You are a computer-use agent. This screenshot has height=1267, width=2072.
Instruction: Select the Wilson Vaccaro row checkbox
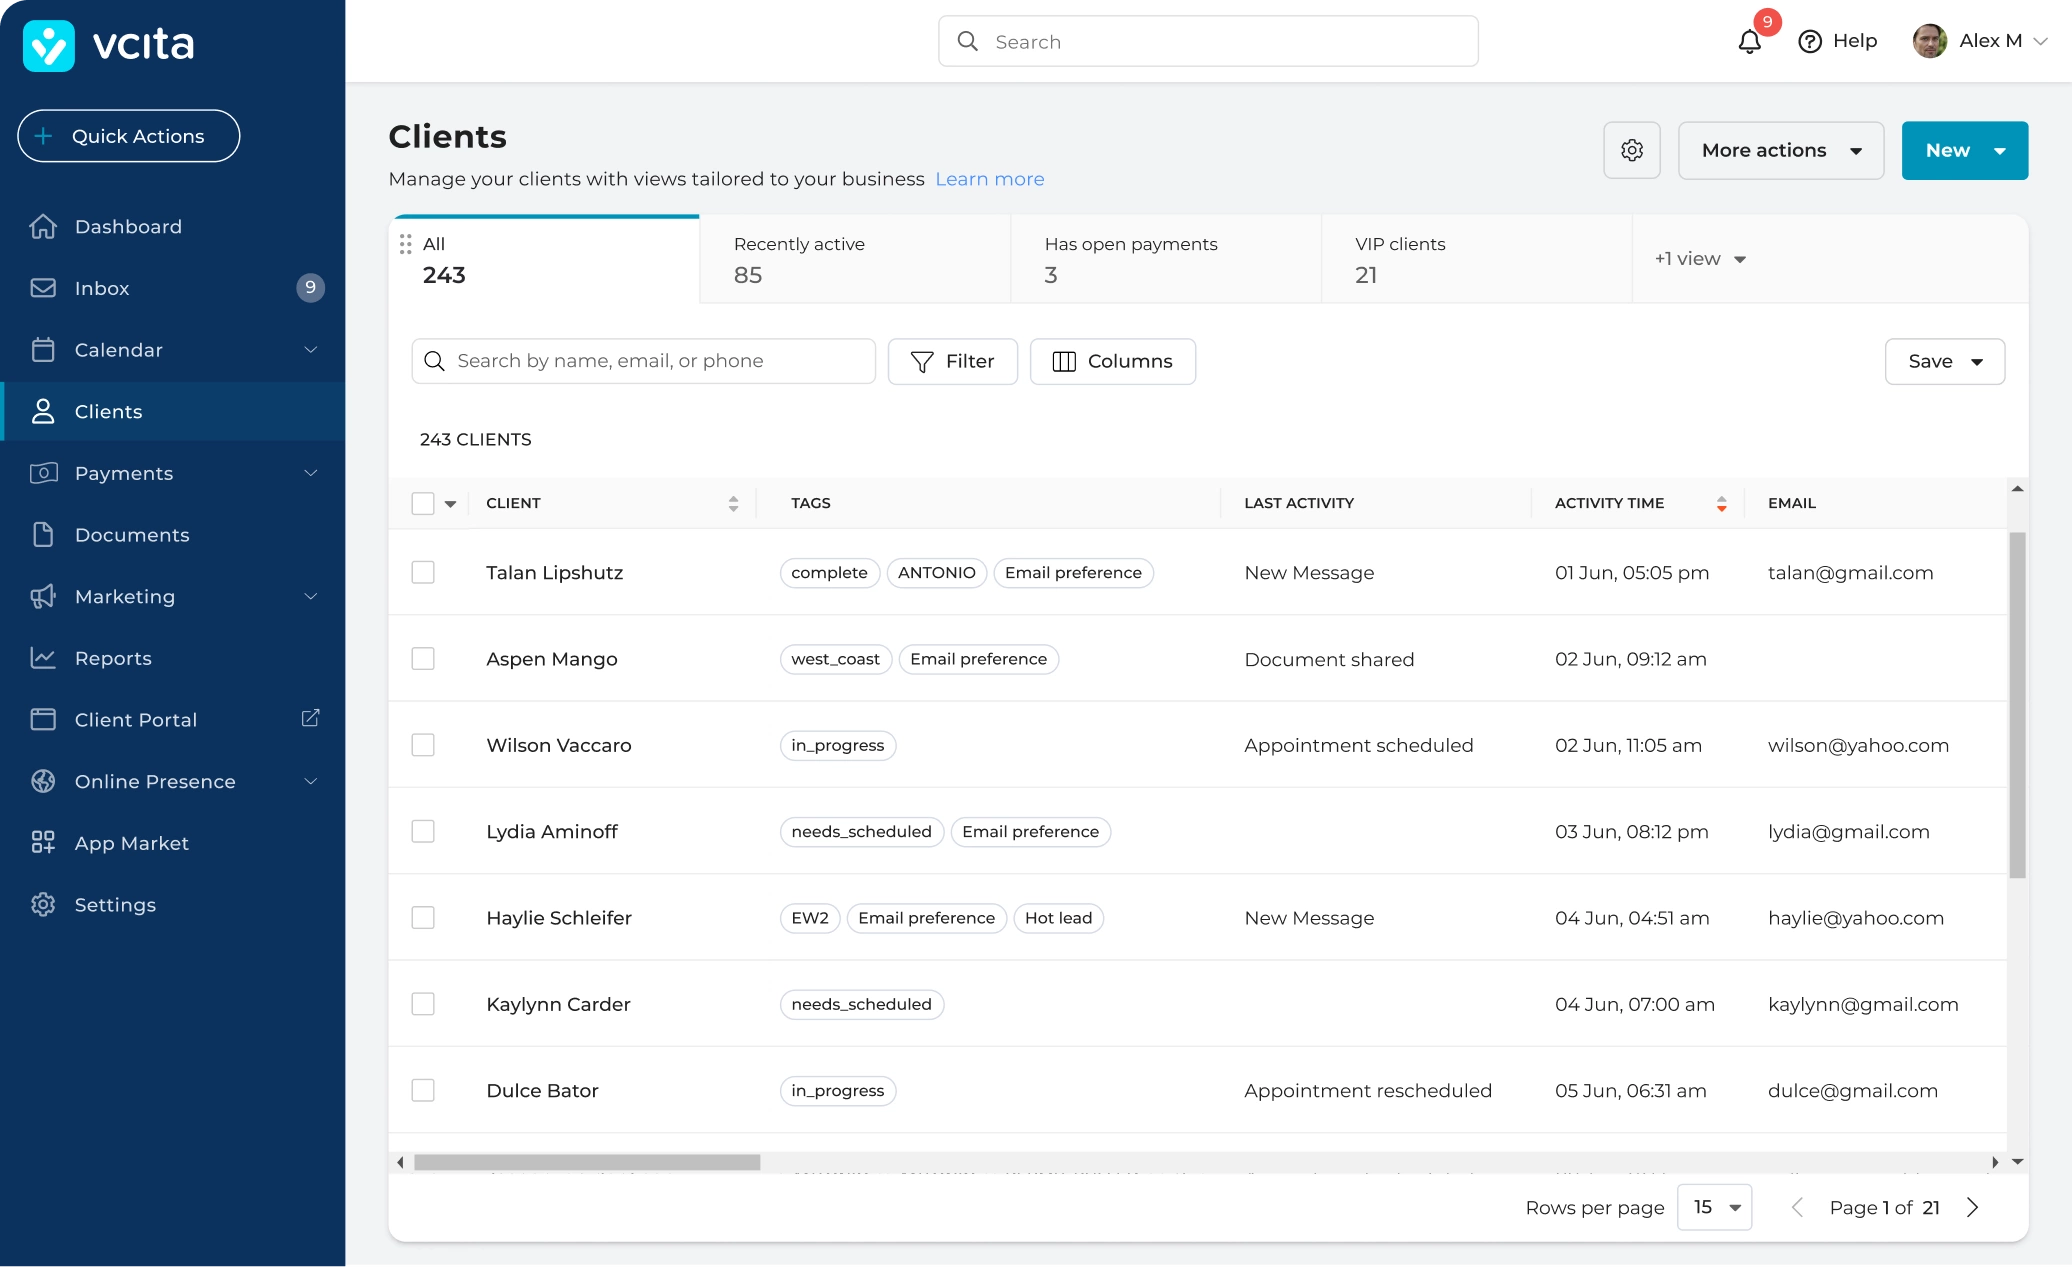[423, 746]
